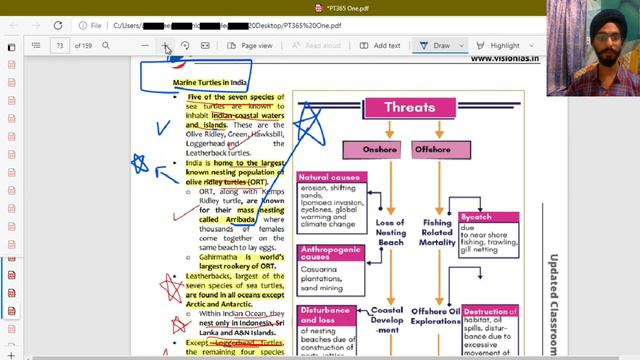This screenshot has height=360, width=640.
Task: Open a new tab with the plus icon
Action: [11, 356]
